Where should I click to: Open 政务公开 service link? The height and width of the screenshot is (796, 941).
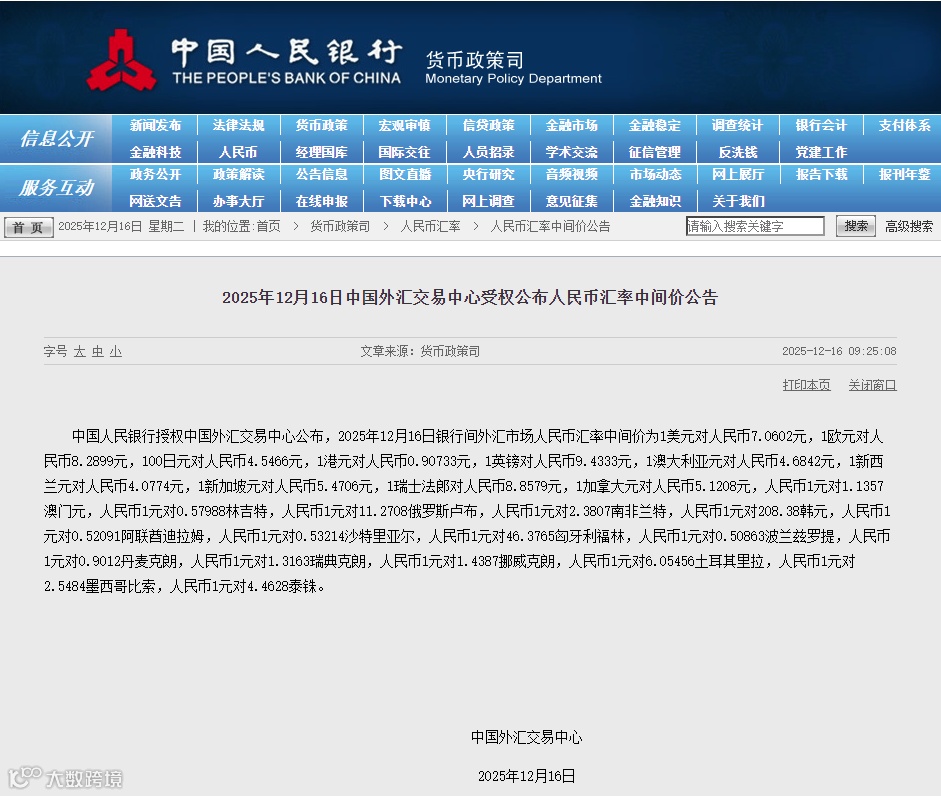(x=155, y=175)
